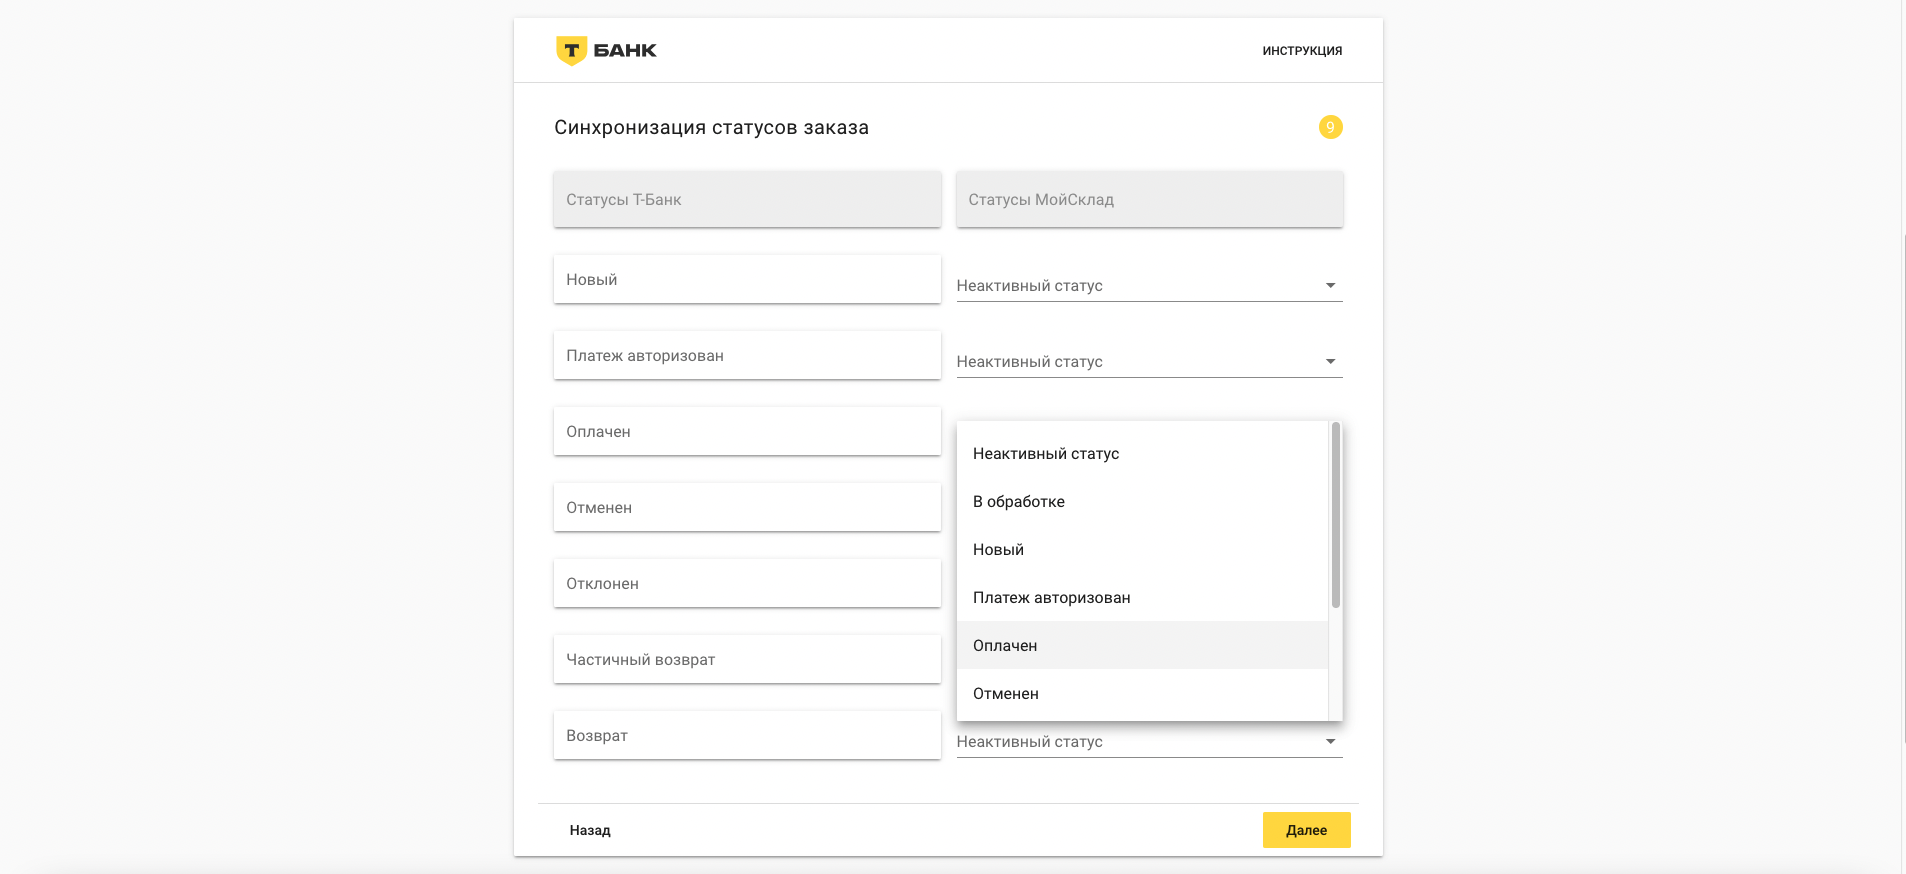Go back with the Назад button

[x=590, y=830]
